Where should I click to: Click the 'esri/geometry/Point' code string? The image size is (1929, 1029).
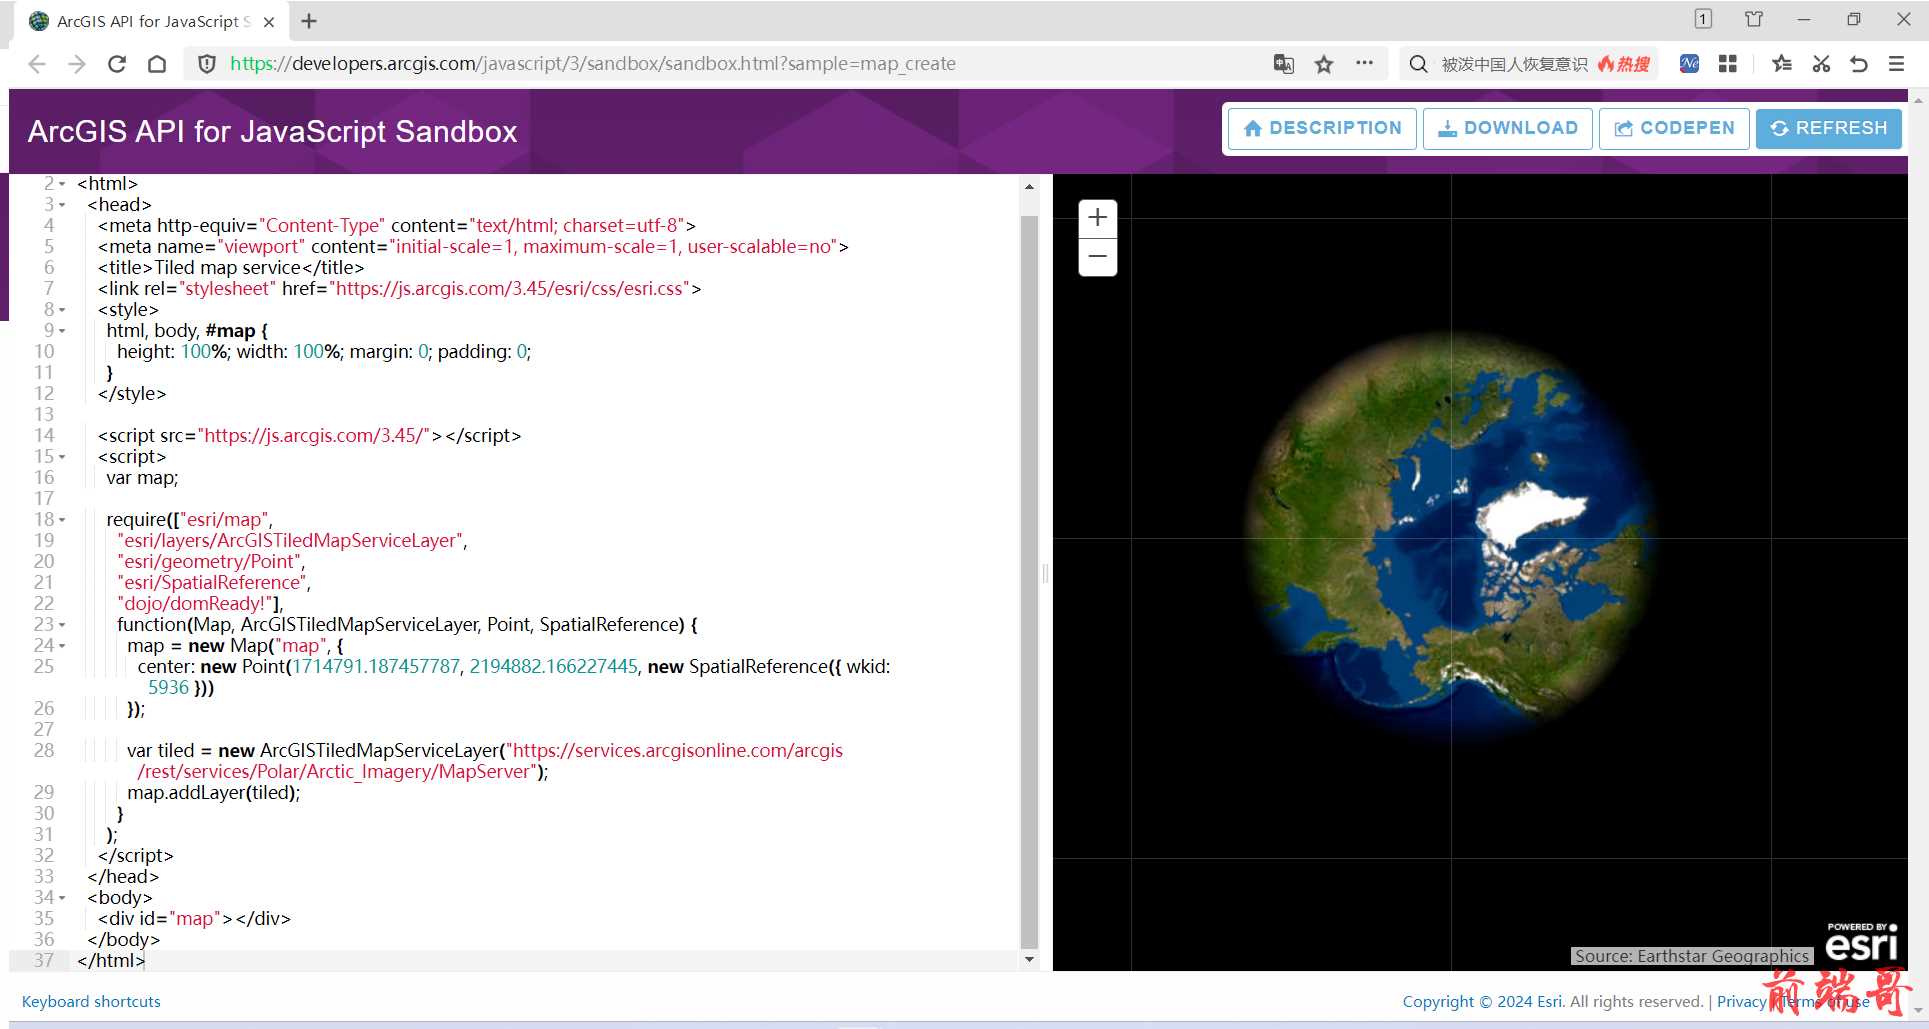click(209, 561)
